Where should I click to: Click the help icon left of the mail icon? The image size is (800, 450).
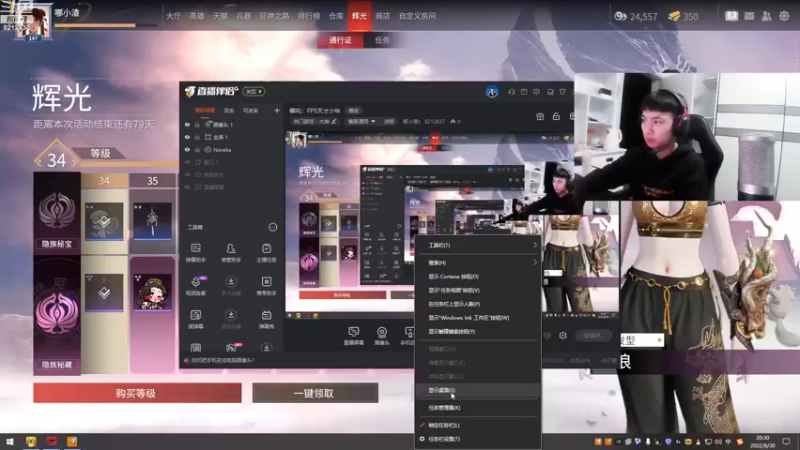pyautogui.click(x=731, y=16)
